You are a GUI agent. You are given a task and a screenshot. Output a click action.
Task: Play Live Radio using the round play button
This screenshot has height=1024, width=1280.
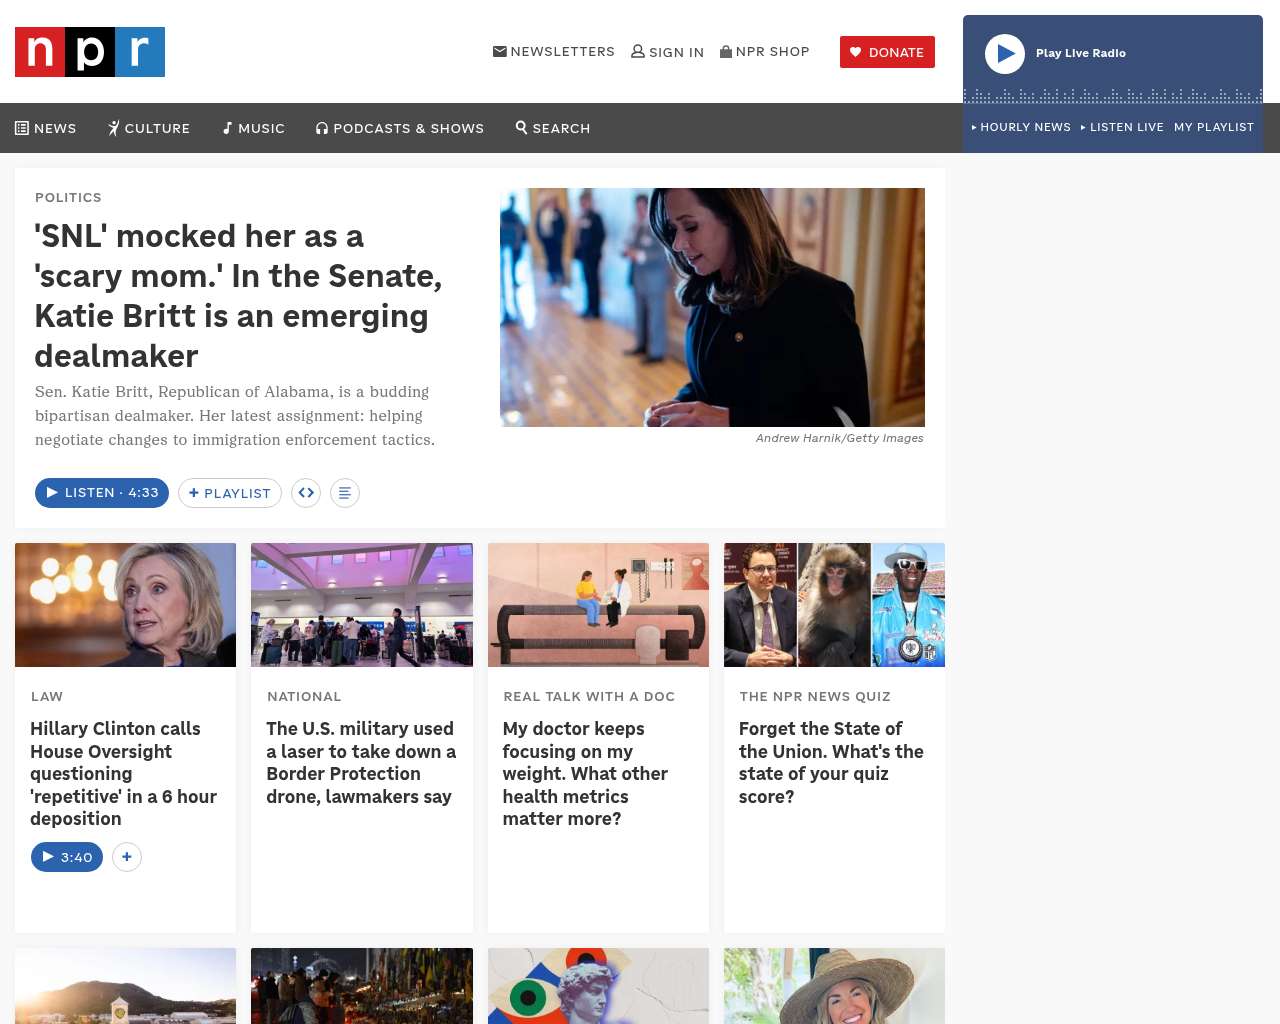pyautogui.click(x=1005, y=54)
